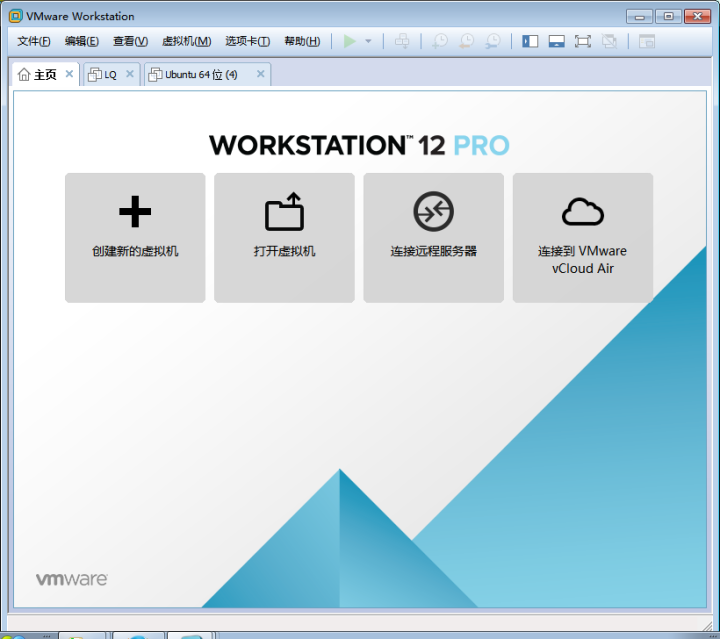
Task: Open the snapshot manager icon
Action: (493, 41)
